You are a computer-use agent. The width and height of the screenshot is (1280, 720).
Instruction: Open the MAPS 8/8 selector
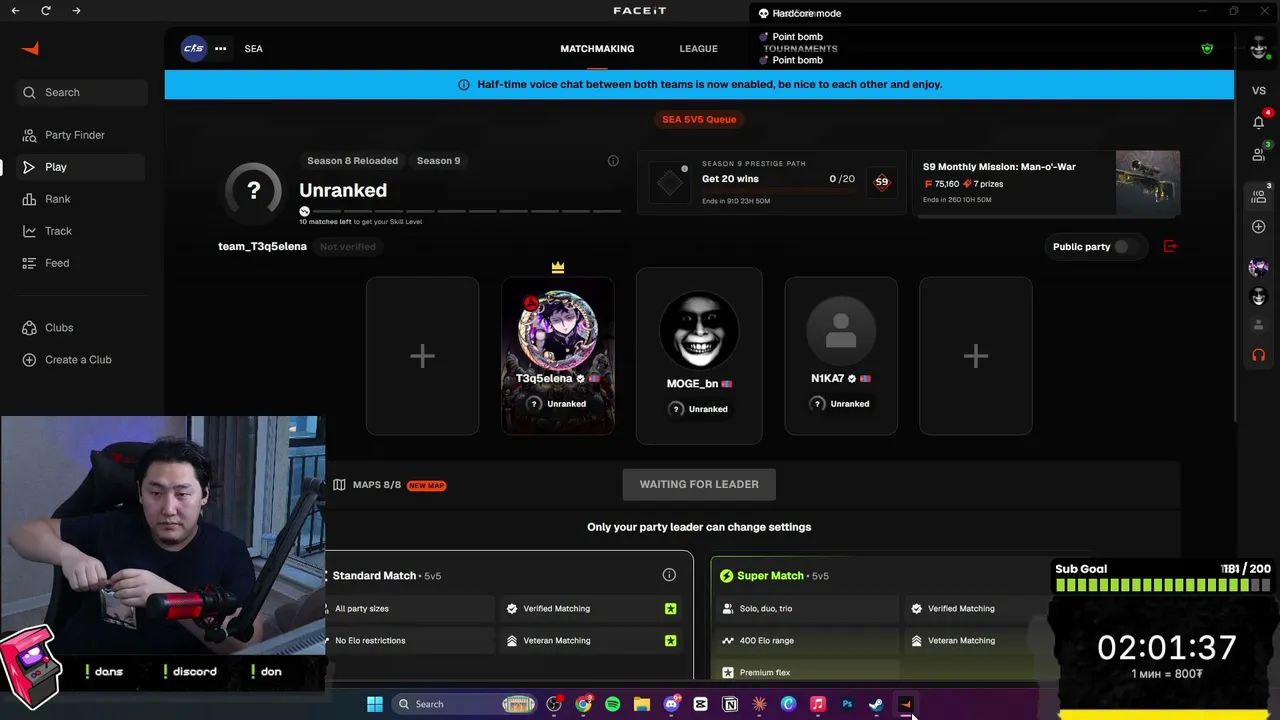389,485
